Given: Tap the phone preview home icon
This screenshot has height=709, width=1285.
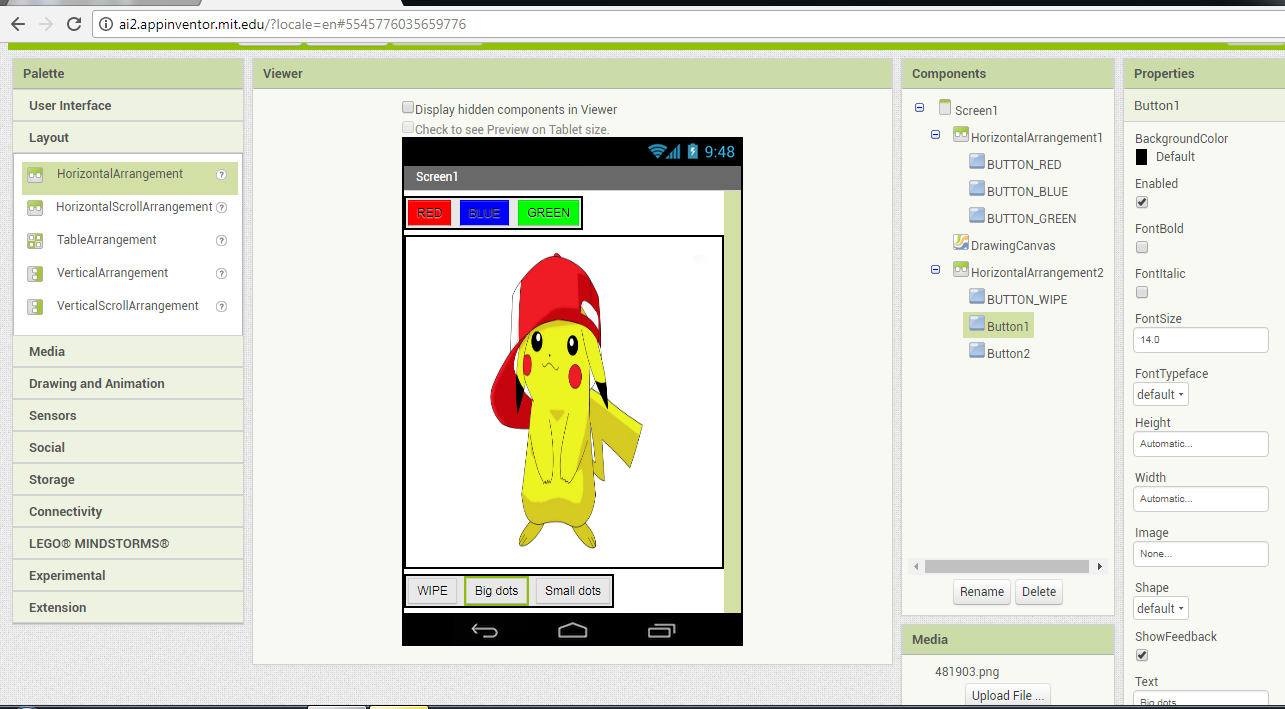Looking at the screenshot, I should click(573, 630).
